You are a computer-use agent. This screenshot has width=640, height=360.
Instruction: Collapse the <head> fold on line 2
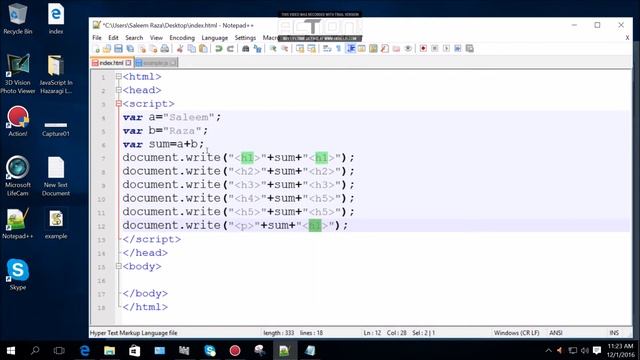[118, 90]
